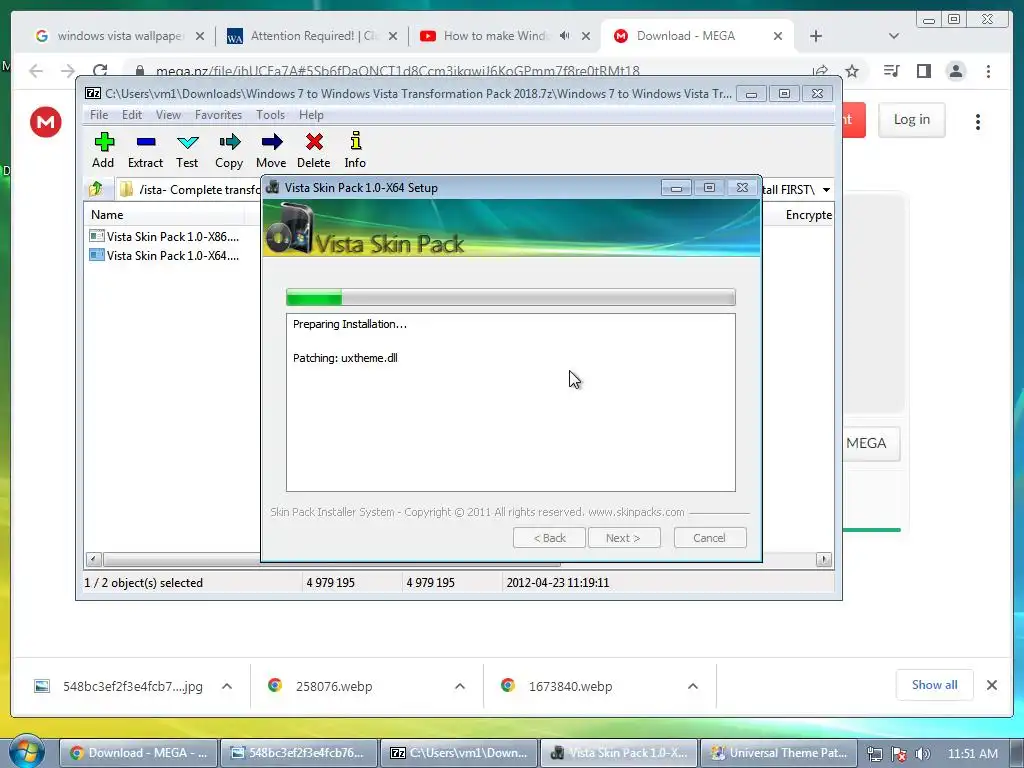Click the MEGA logo
The width and height of the screenshot is (1024, 768).
46,121
